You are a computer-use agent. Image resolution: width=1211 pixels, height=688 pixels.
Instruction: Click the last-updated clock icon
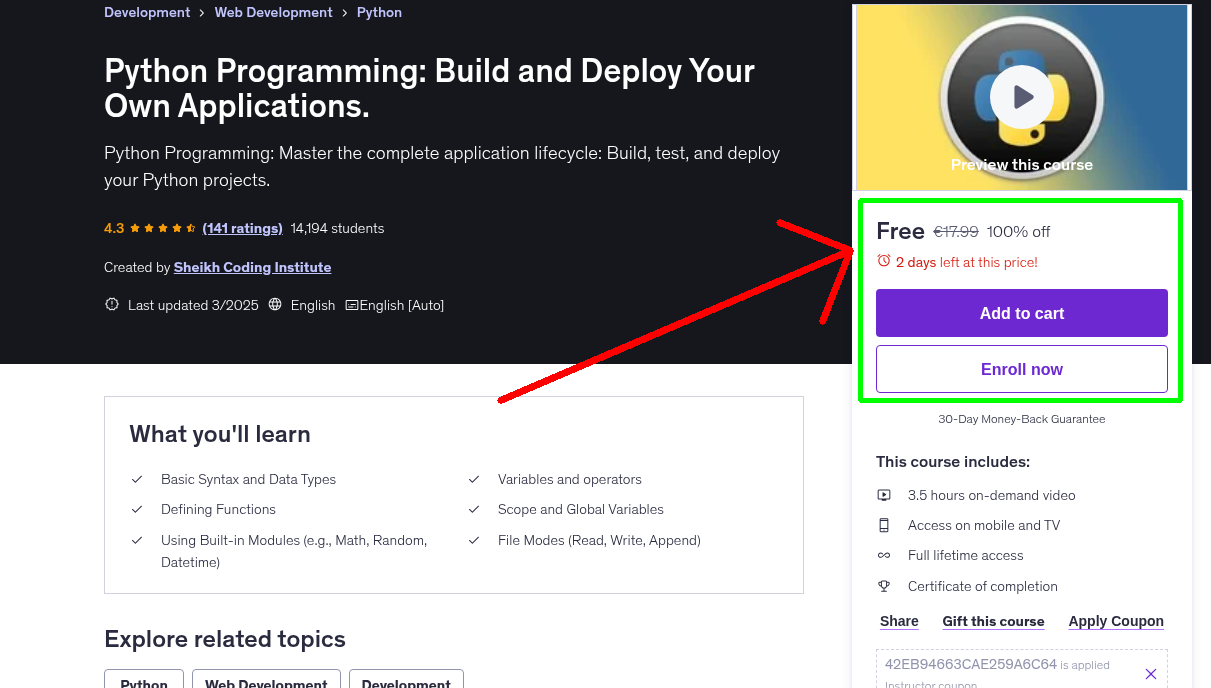[111, 305]
